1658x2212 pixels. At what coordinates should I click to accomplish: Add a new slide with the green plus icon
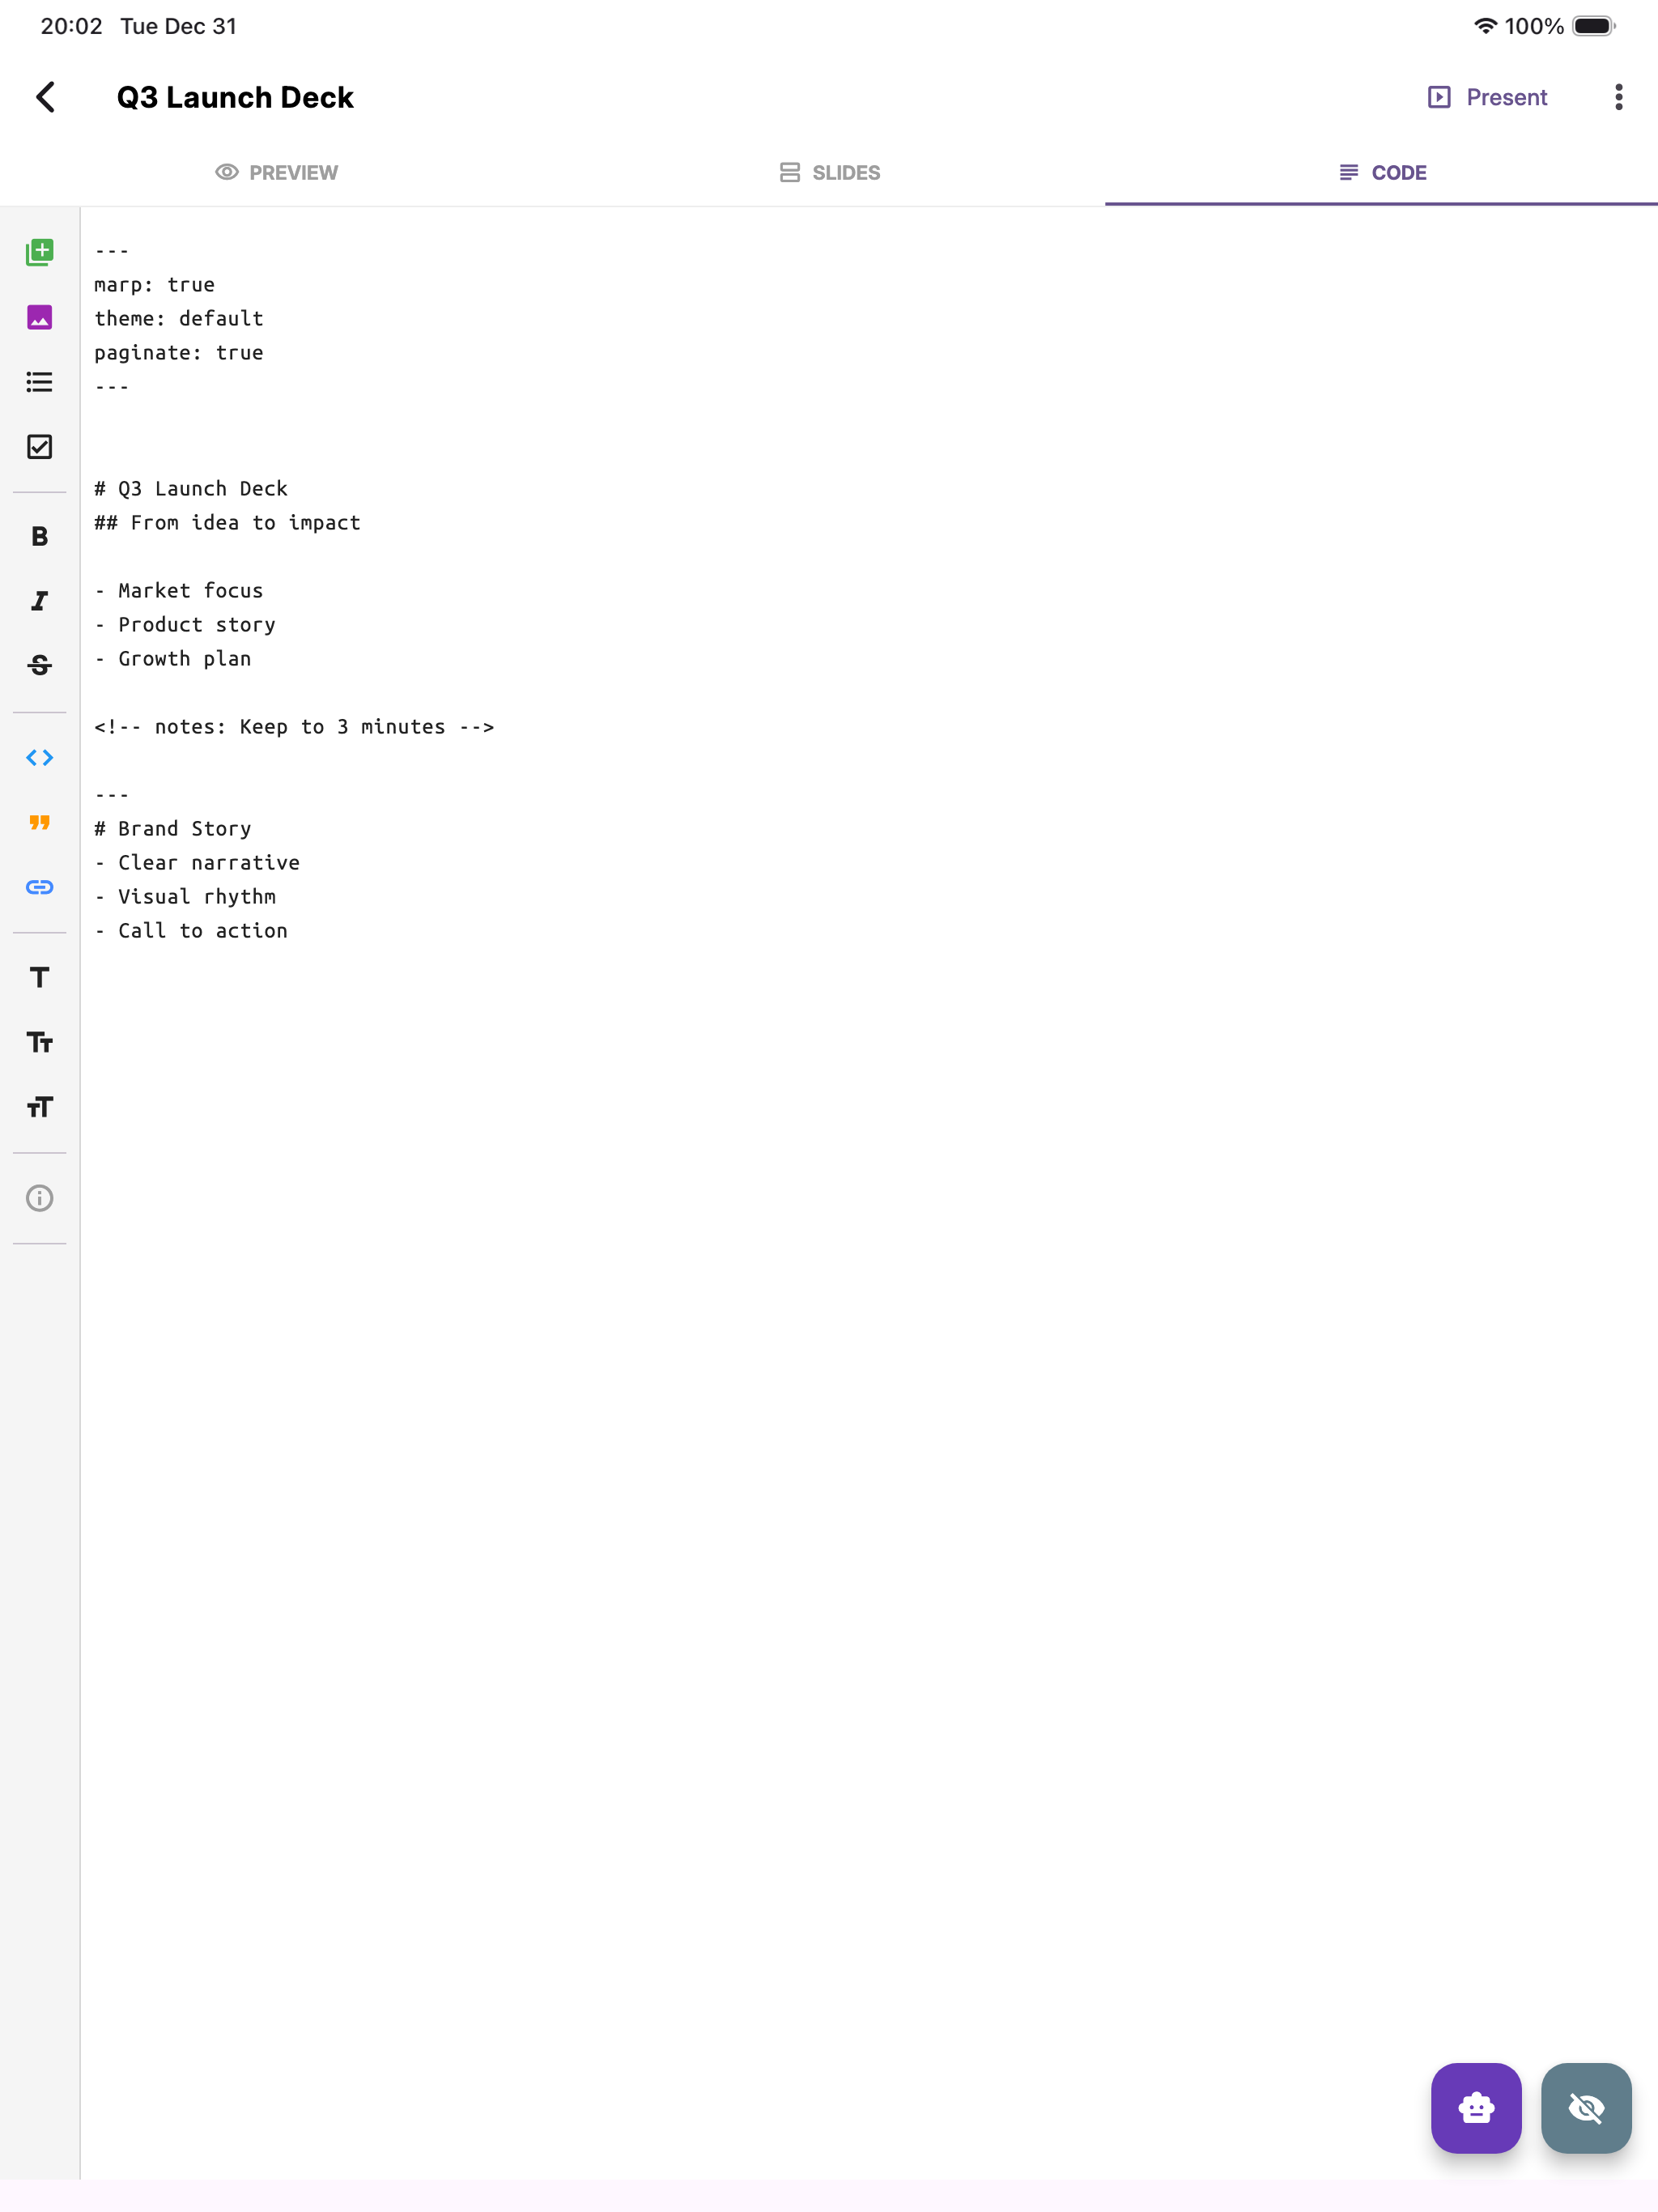point(40,252)
